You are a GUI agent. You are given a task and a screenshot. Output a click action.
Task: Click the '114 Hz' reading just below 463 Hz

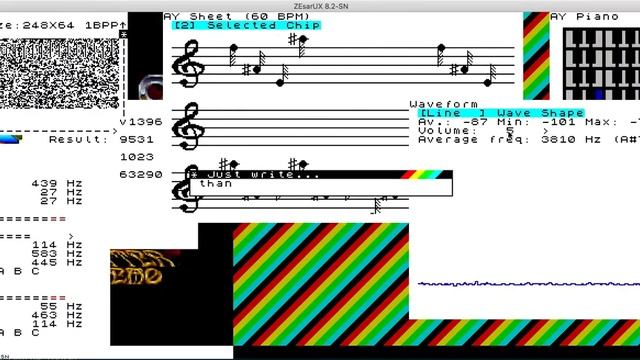[x=57, y=324]
